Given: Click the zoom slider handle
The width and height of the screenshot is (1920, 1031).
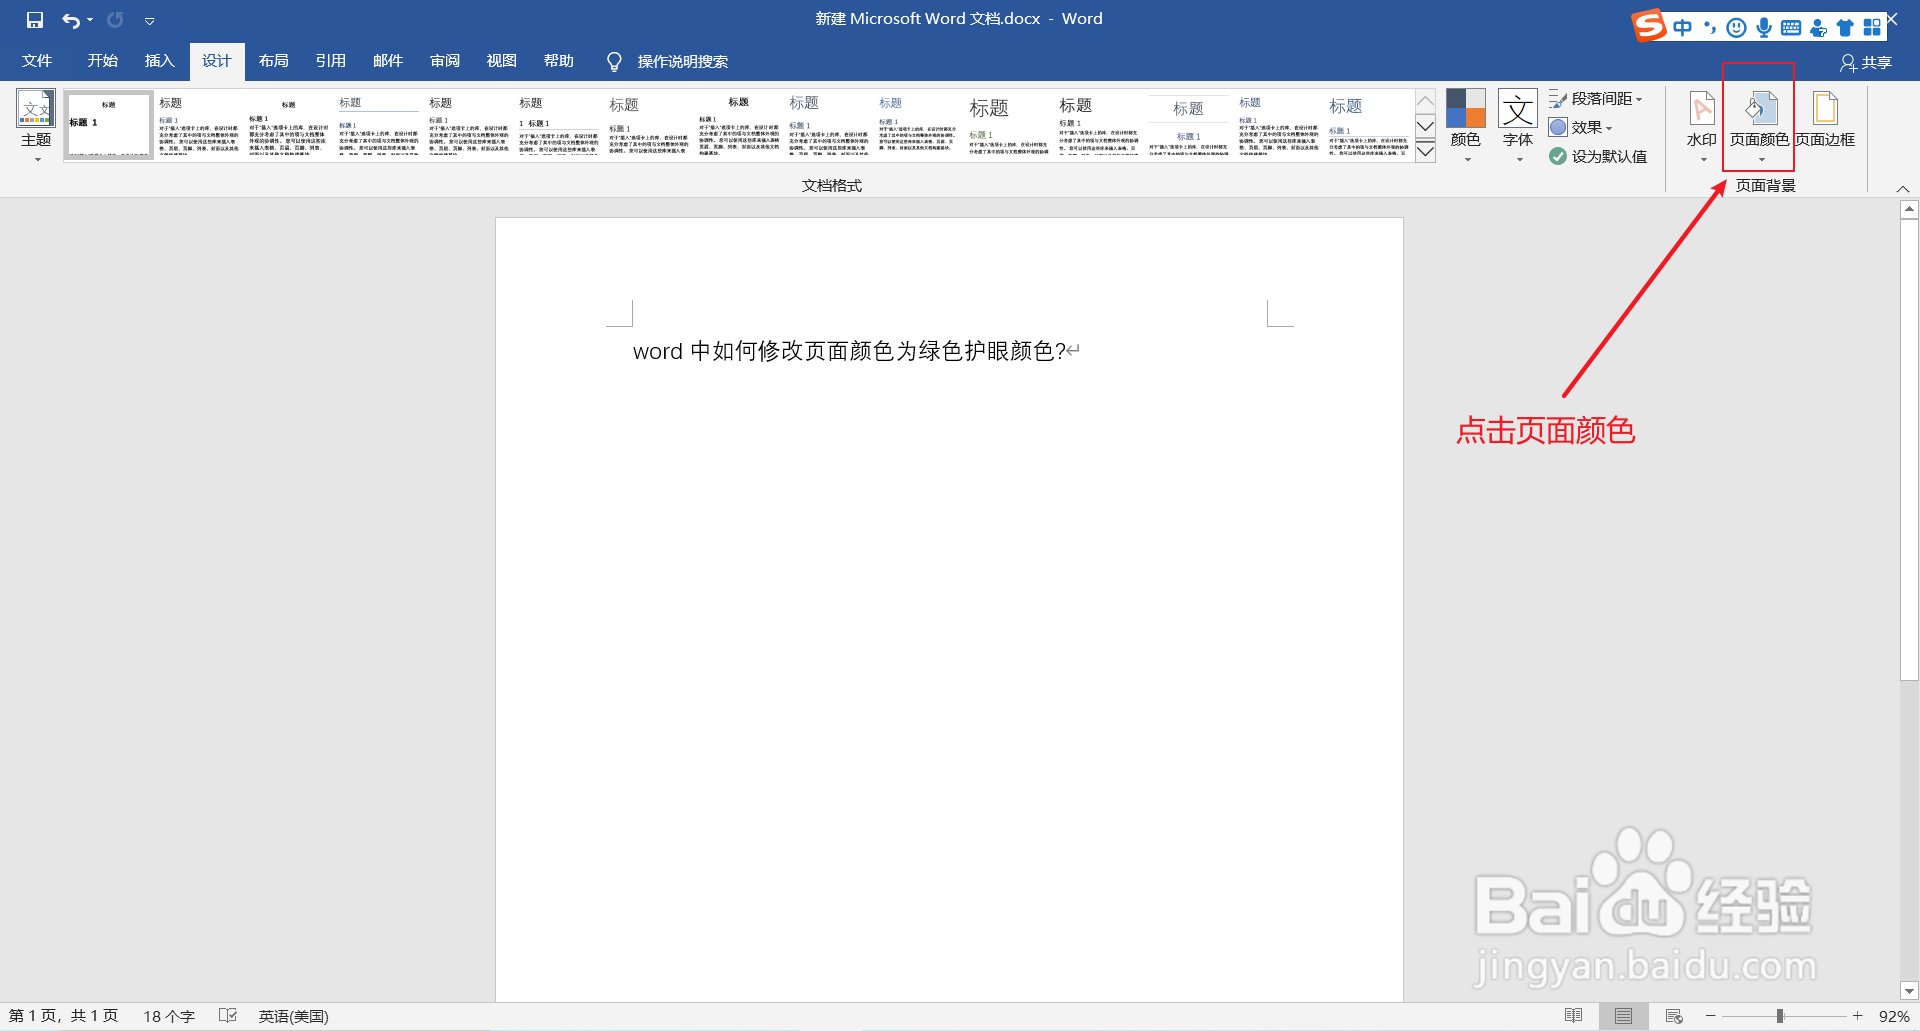Looking at the screenshot, I should [1780, 1016].
